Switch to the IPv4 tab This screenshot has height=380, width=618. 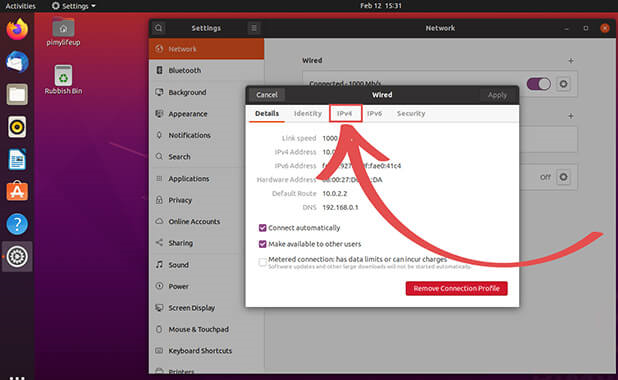(345, 114)
